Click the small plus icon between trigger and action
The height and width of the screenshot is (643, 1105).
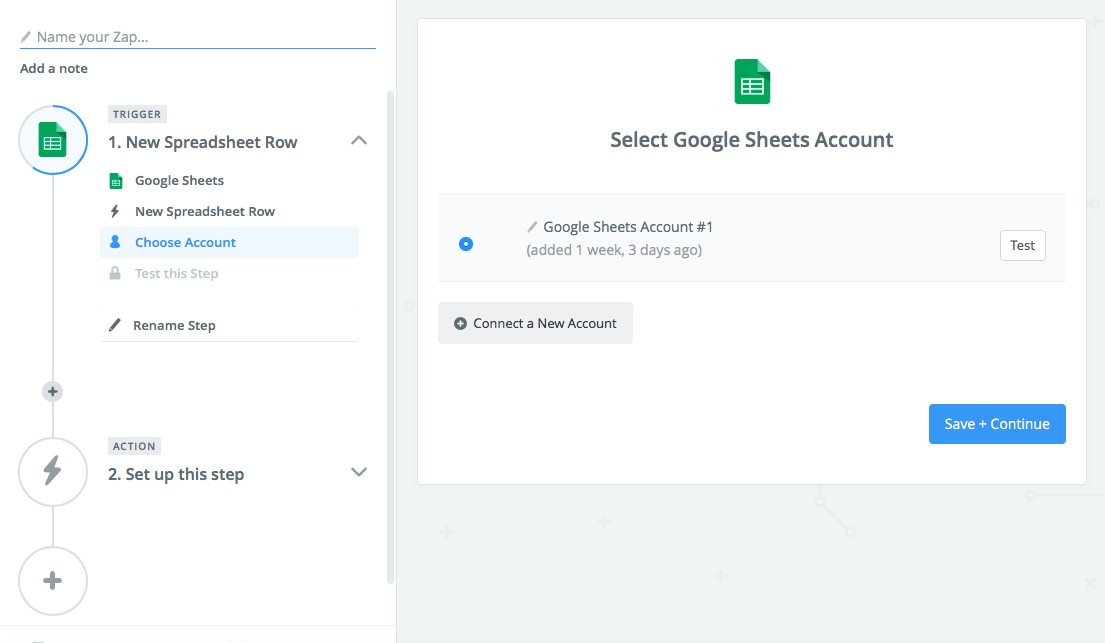[52, 391]
